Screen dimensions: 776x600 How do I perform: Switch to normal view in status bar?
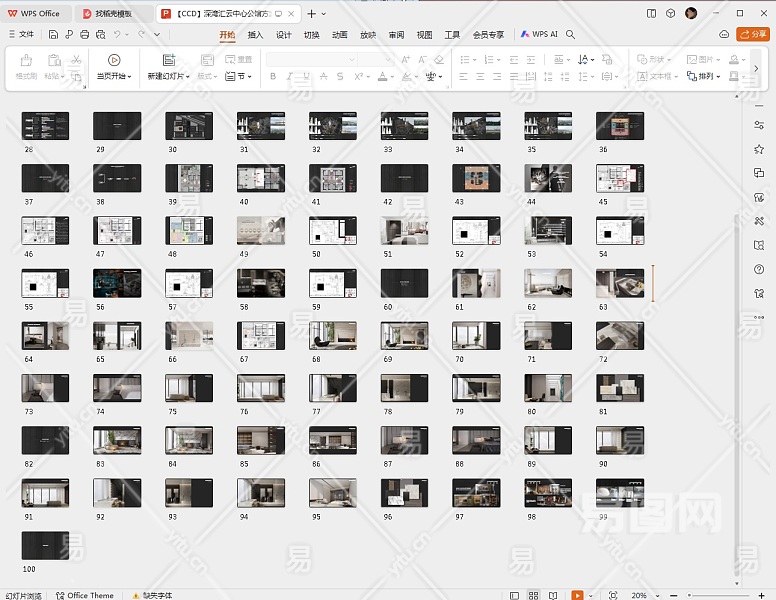515,595
